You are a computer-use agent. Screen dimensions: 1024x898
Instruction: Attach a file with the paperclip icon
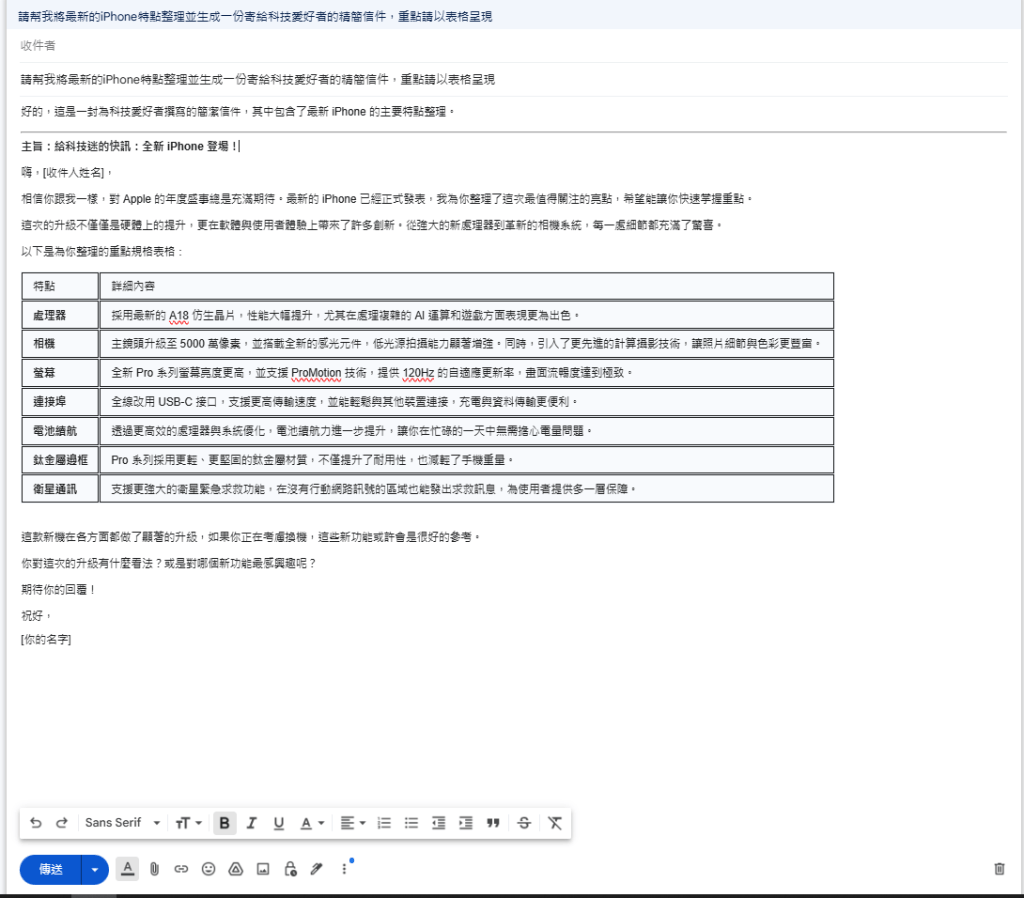point(155,869)
